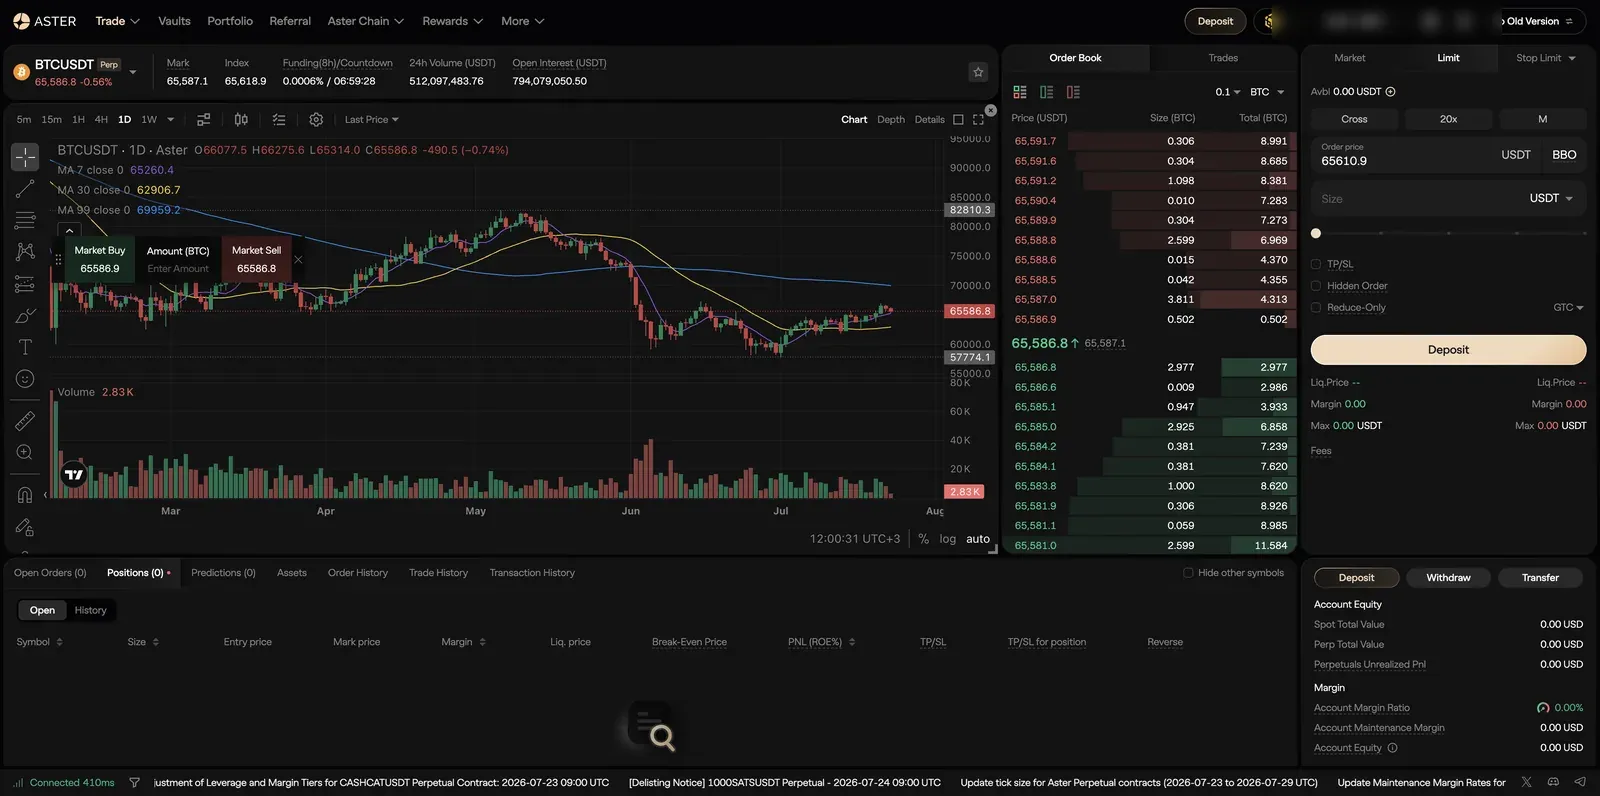Viewport: 1600px width, 796px height.
Task: Switch to the Trades tab
Action: [1223, 58]
